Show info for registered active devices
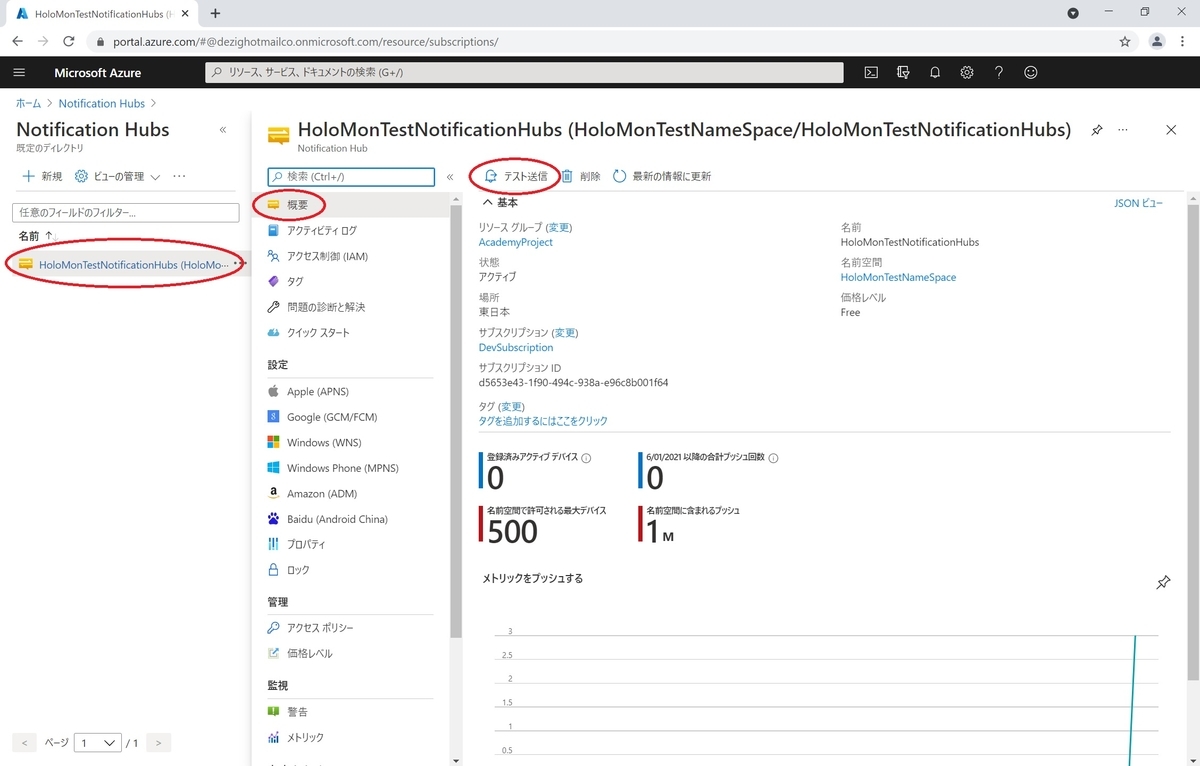Viewport: 1200px width, 766px height. (x=586, y=458)
